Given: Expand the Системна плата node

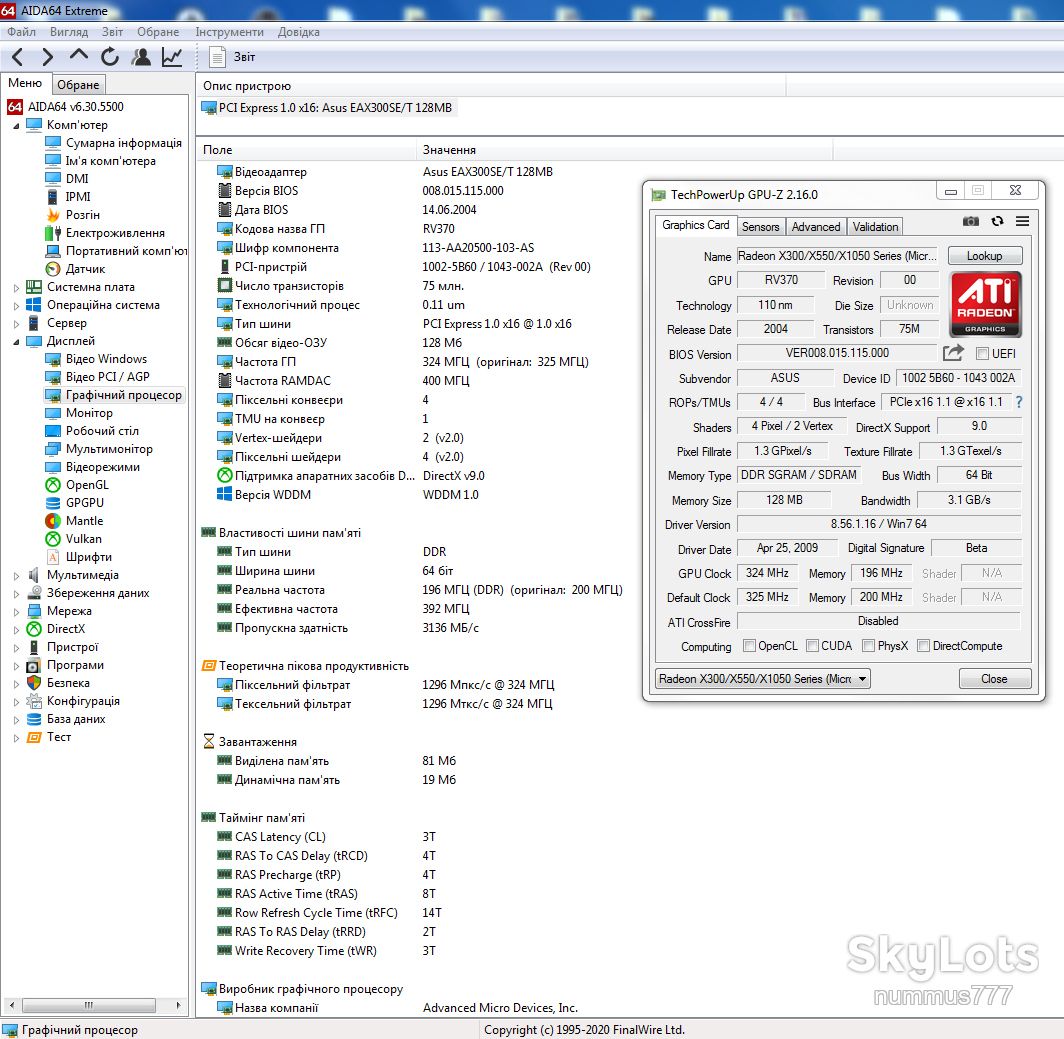Looking at the screenshot, I should (16, 288).
